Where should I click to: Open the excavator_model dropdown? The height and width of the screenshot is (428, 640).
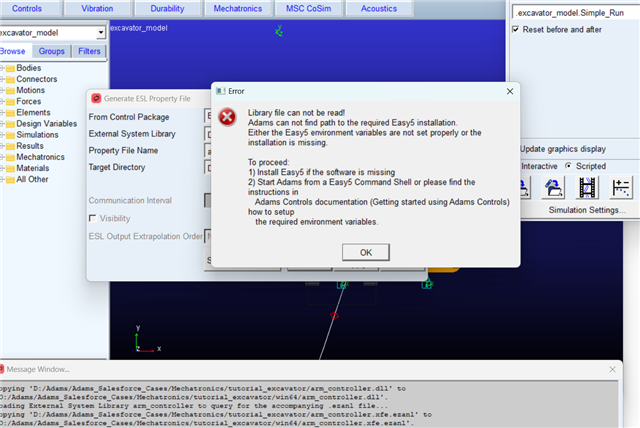[x=100, y=33]
